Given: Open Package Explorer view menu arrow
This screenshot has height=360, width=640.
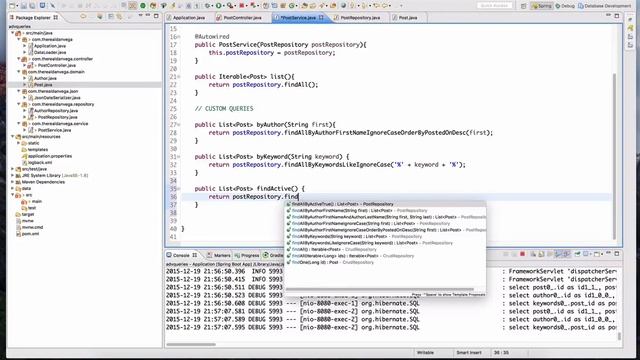Looking at the screenshot, I should 140,16.
